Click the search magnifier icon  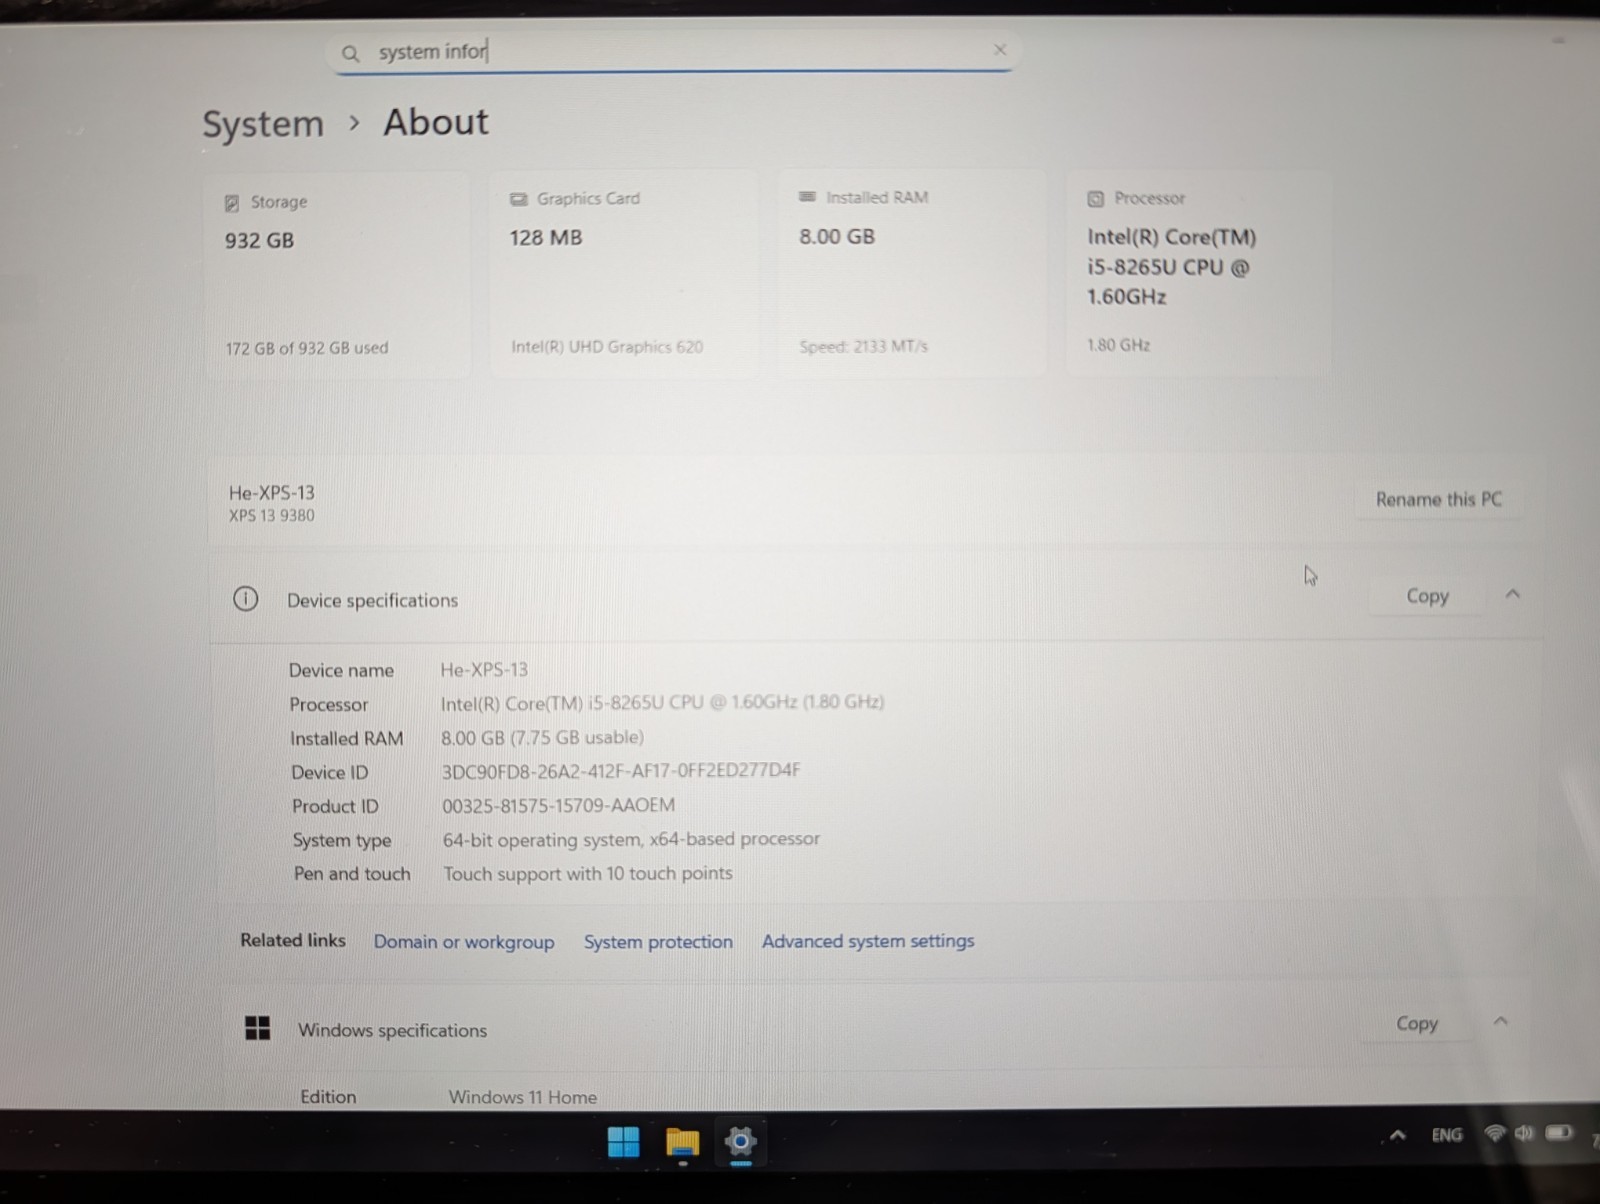350,53
